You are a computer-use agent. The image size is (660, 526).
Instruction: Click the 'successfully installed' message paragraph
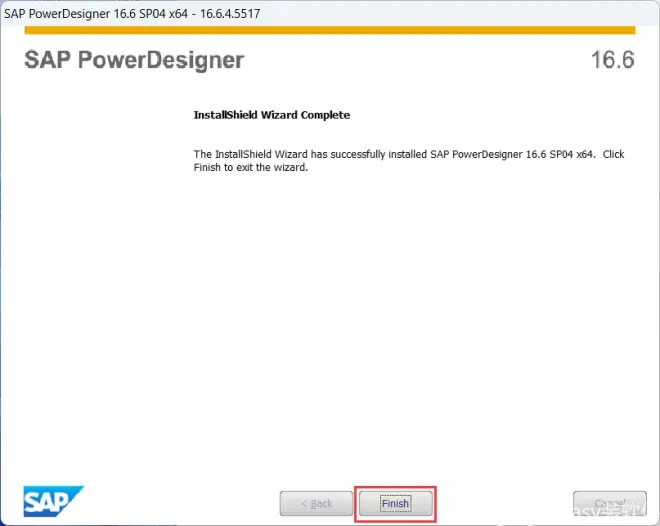tap(409, 161)
